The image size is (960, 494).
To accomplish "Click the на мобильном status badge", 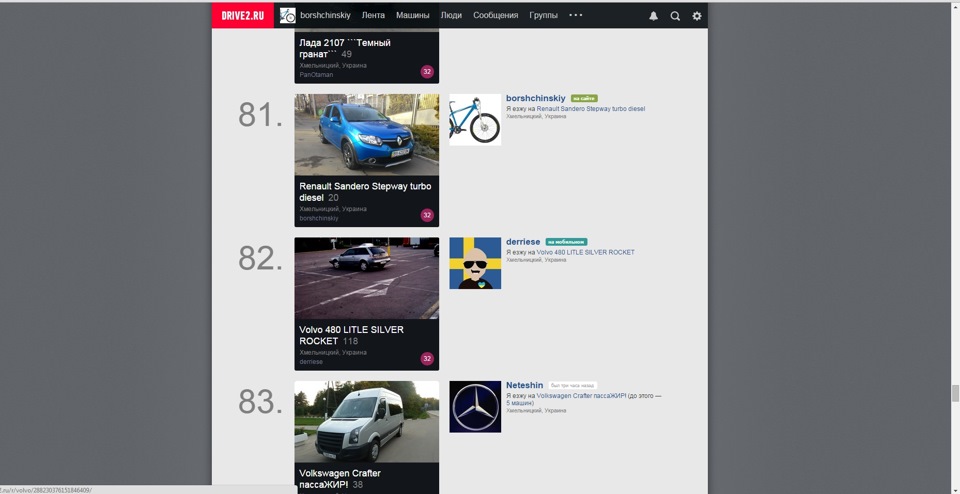I will pyautogui.click(x=566, y=242).
